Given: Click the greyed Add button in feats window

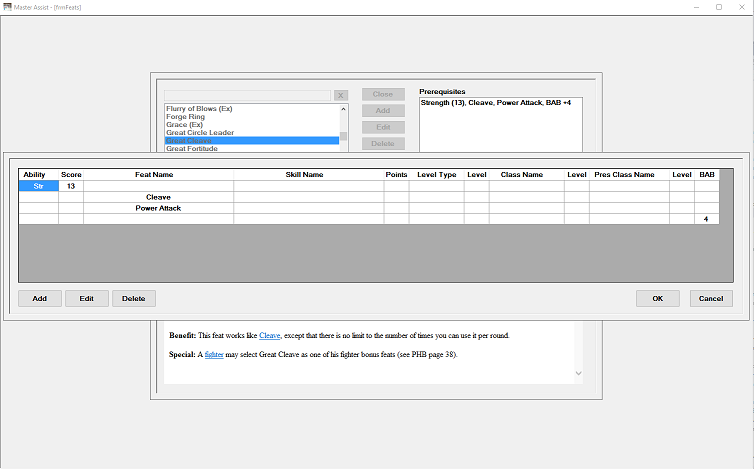Looking at the screenshot, I should [x=383, y=111].
